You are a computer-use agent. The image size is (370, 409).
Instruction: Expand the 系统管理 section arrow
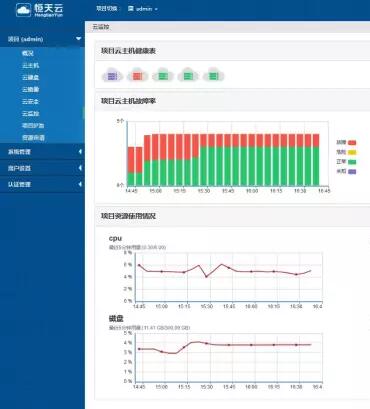[80, 152]
